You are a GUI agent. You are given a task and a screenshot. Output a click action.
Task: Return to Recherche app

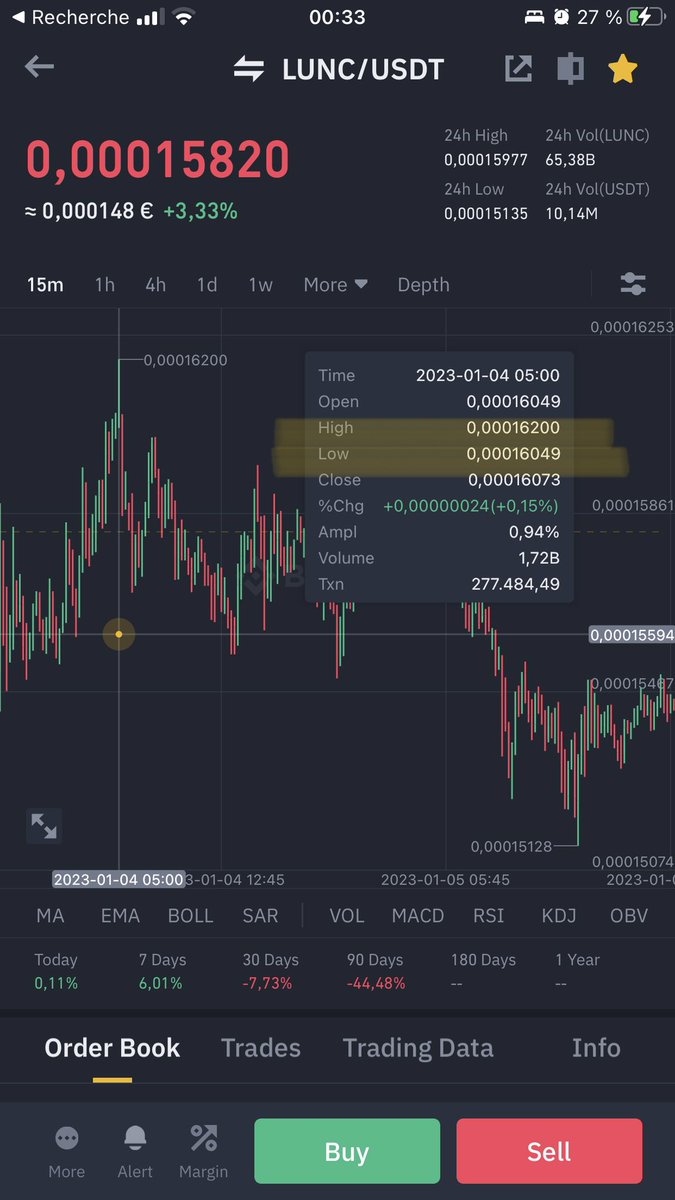[70, 17]
